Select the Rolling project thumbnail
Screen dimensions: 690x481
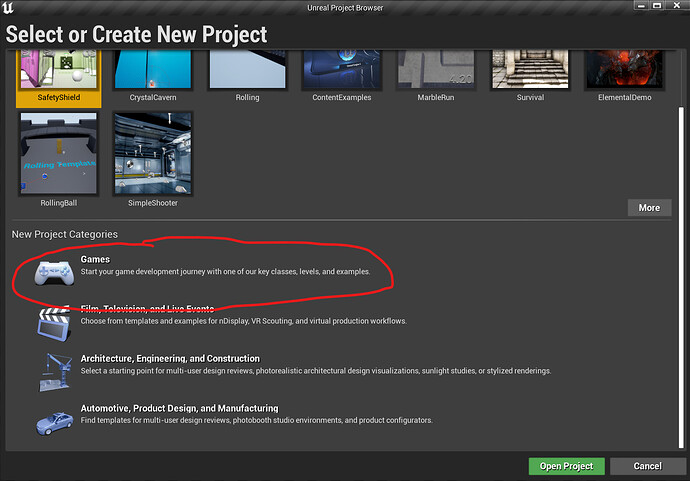247,69
